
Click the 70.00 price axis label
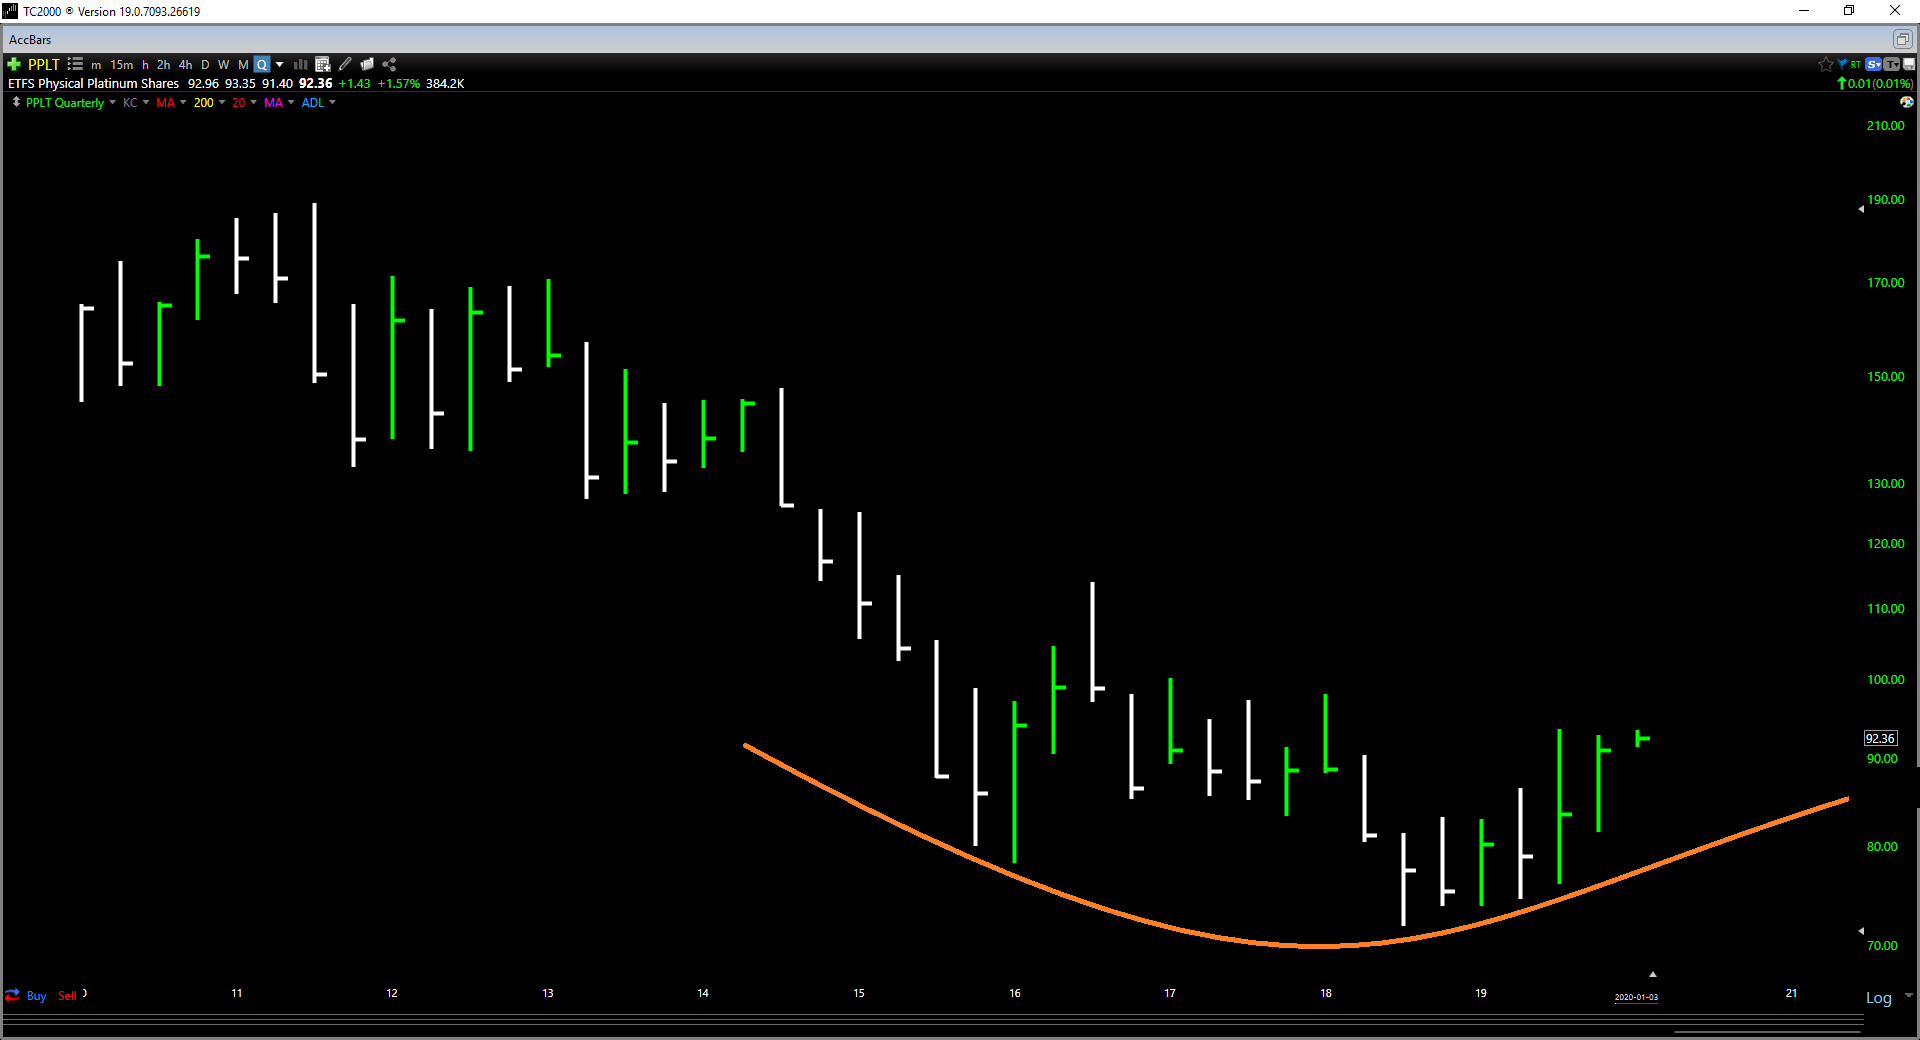(1882, 946)
